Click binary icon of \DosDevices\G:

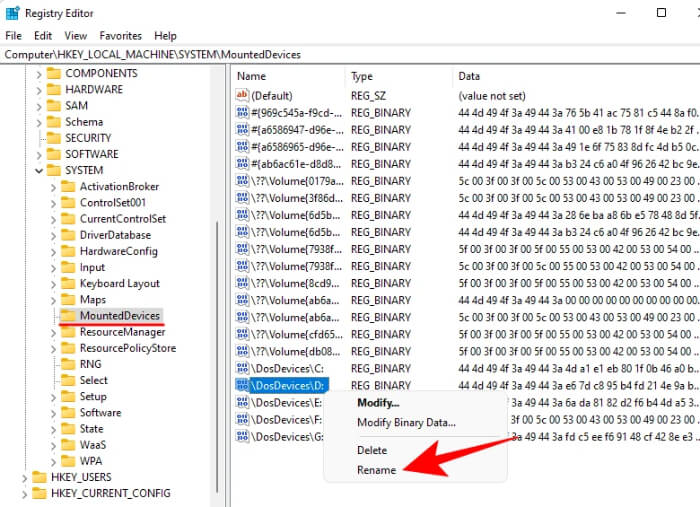point(242,436)
